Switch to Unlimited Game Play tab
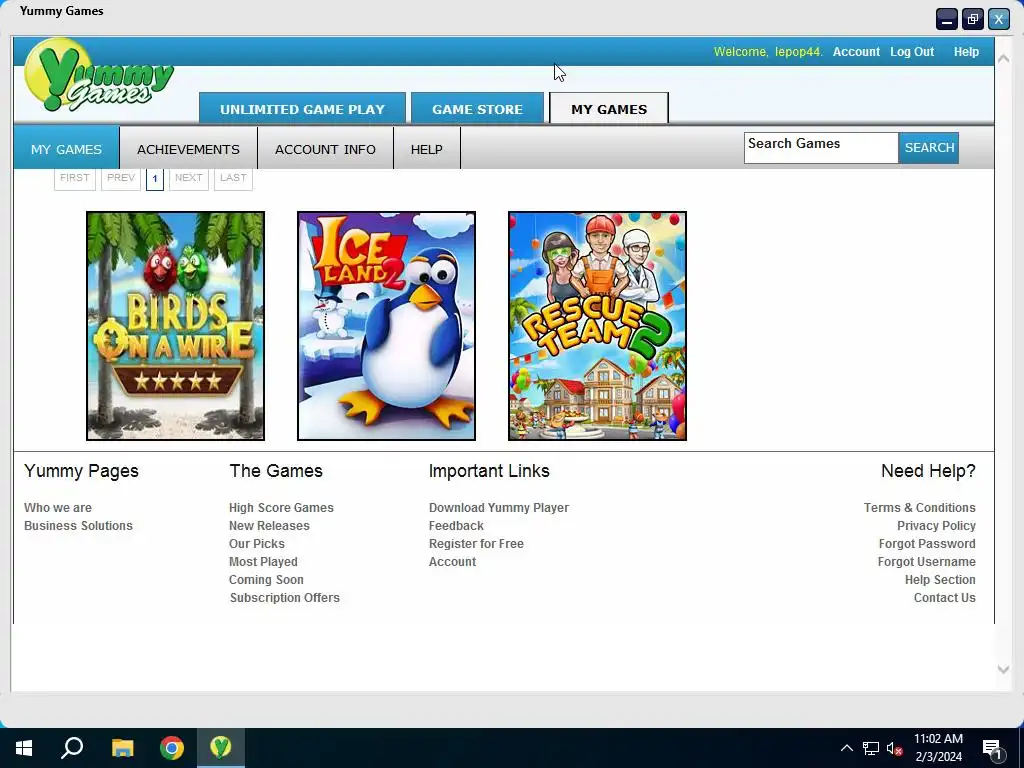1024x768 pixels. (x=302, y=108)
